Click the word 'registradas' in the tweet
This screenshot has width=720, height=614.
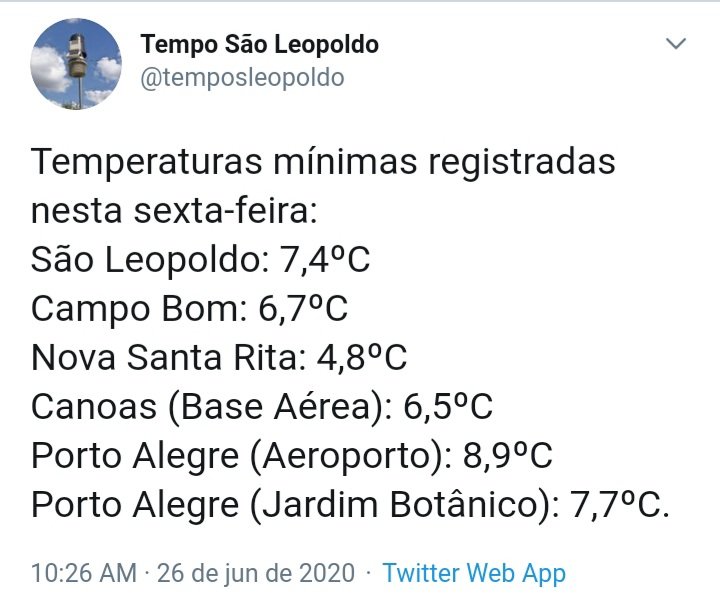tap(522, 163)
